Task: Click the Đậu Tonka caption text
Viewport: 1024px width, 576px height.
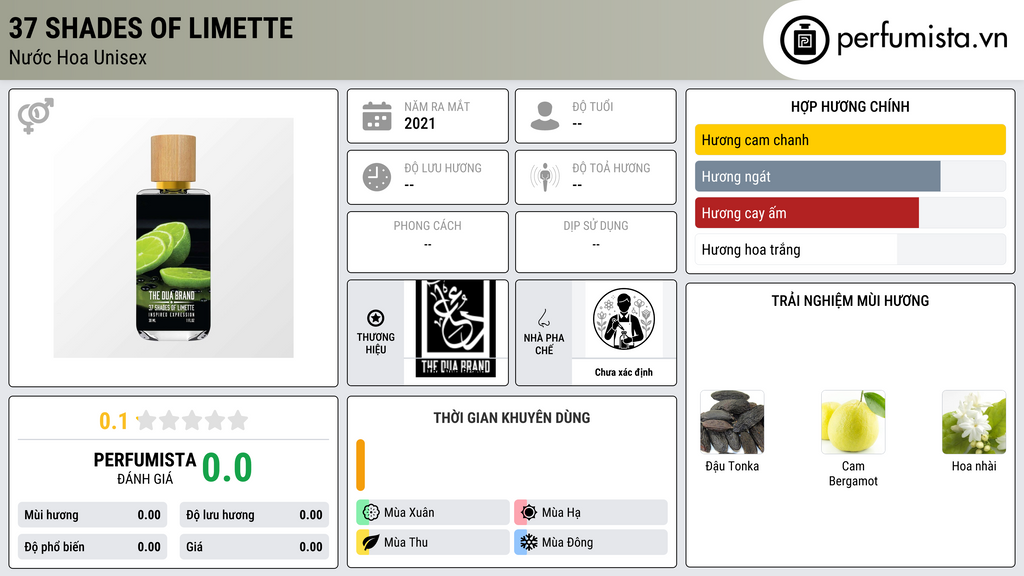Action: point(732,466)
